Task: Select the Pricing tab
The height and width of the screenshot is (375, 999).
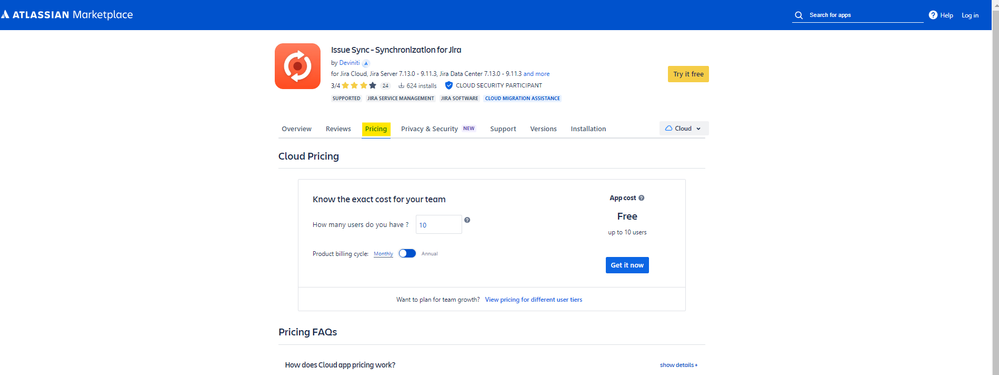Action: 376,129
